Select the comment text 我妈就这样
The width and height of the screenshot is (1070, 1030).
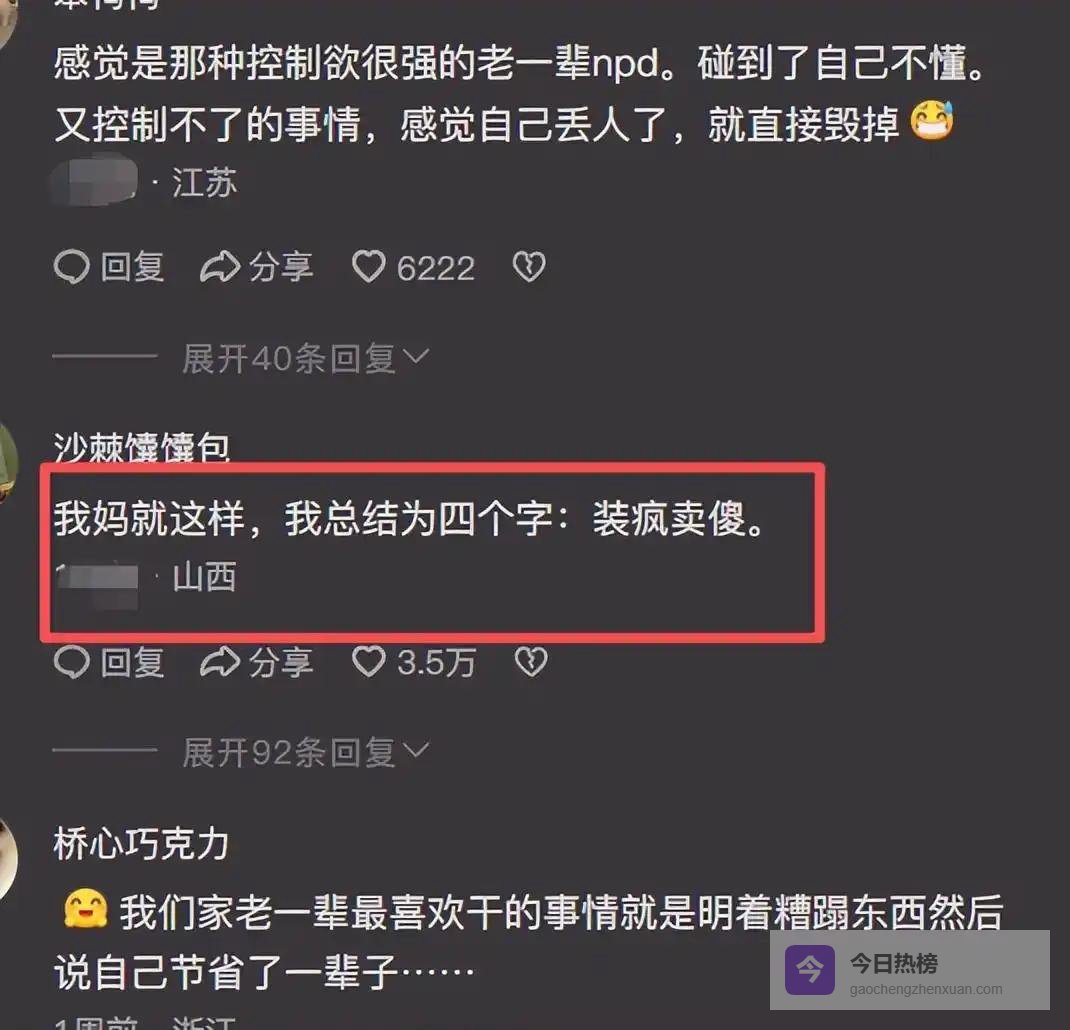click(x=149, y=518)
